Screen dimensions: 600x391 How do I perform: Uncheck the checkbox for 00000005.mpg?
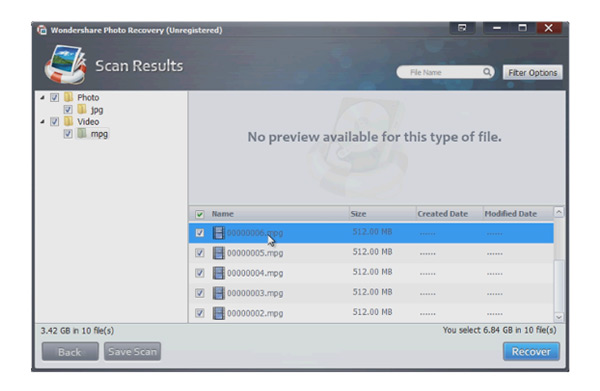(200, 253)
